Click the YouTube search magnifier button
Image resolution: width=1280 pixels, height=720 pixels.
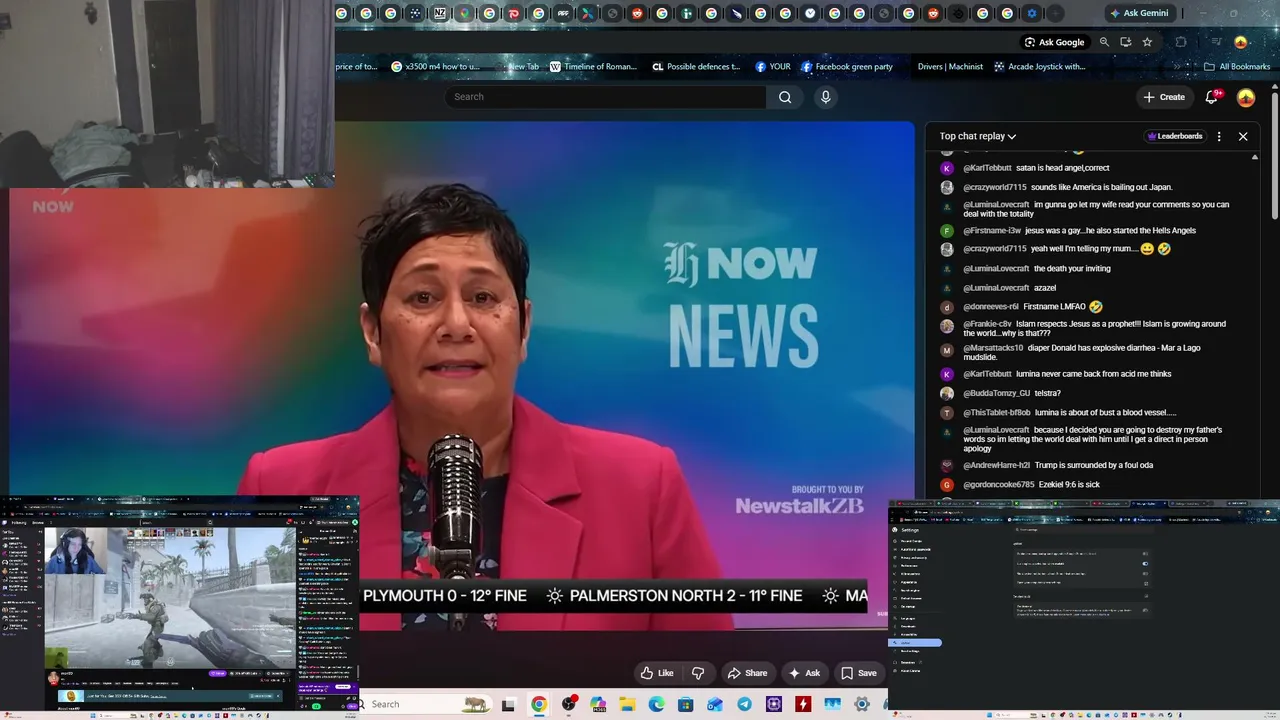(x=785, y=97)
